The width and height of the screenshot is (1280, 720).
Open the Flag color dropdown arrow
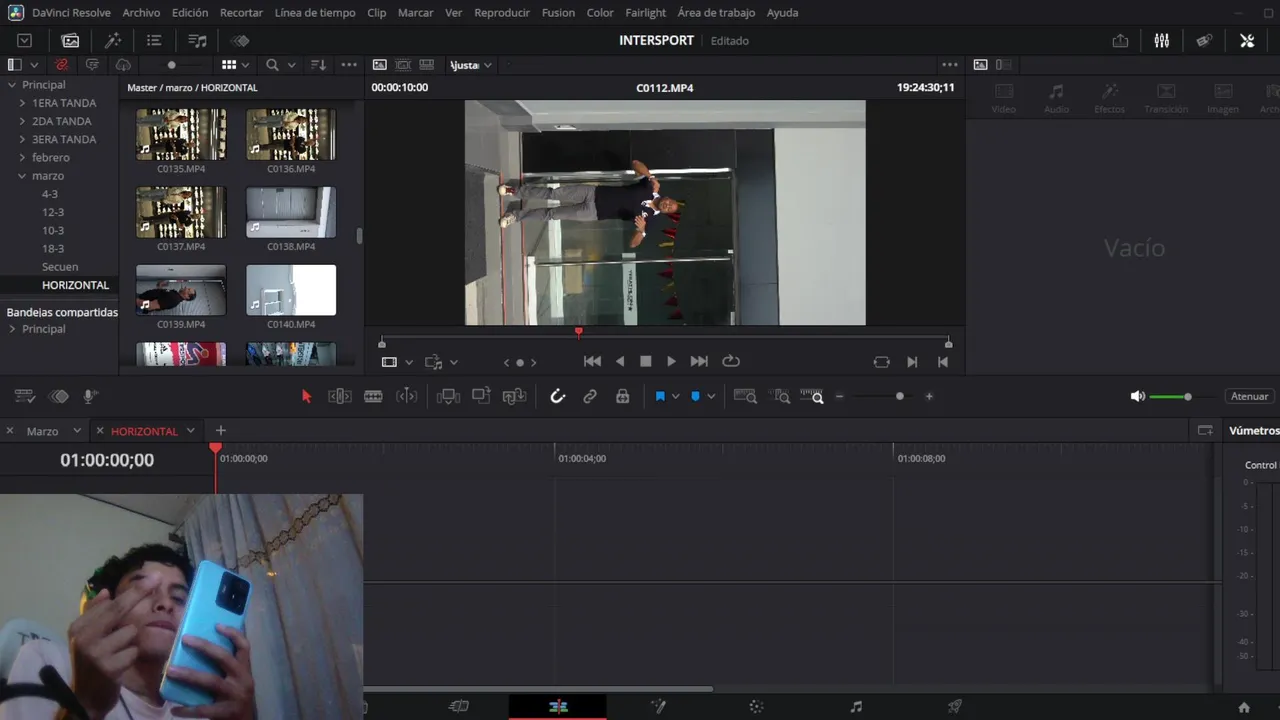676,397
